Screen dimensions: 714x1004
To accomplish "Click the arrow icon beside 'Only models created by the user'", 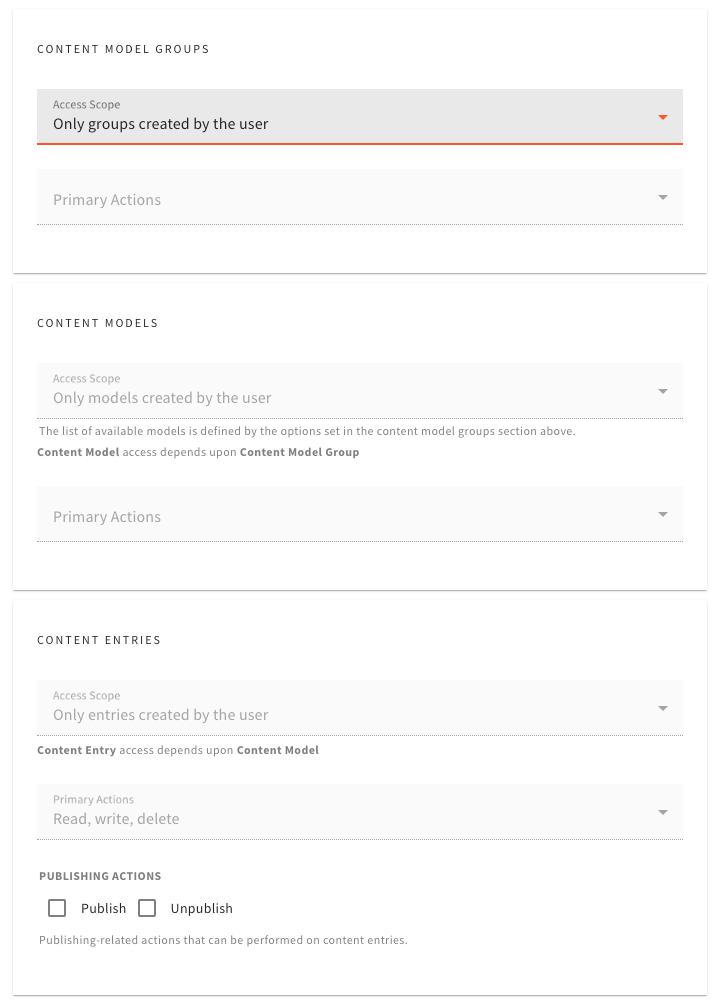I will click(x=663, y=391).
